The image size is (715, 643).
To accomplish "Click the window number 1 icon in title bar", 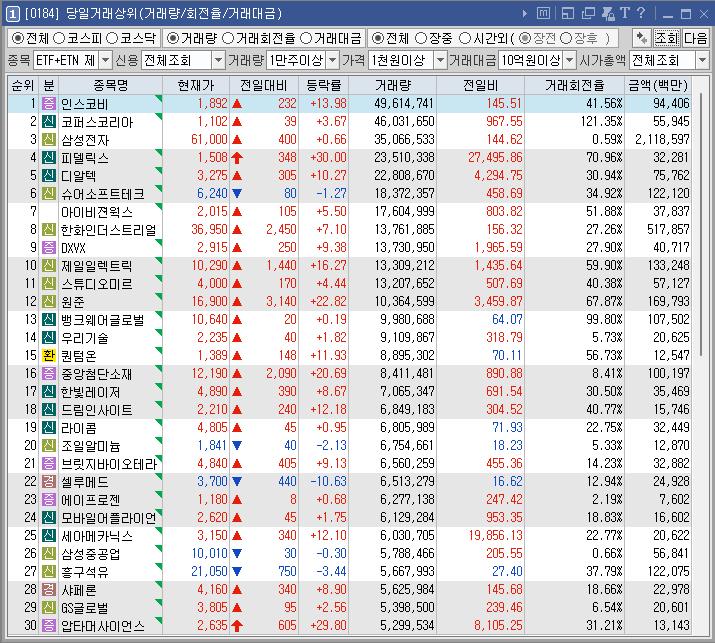I will click(13, 14).
